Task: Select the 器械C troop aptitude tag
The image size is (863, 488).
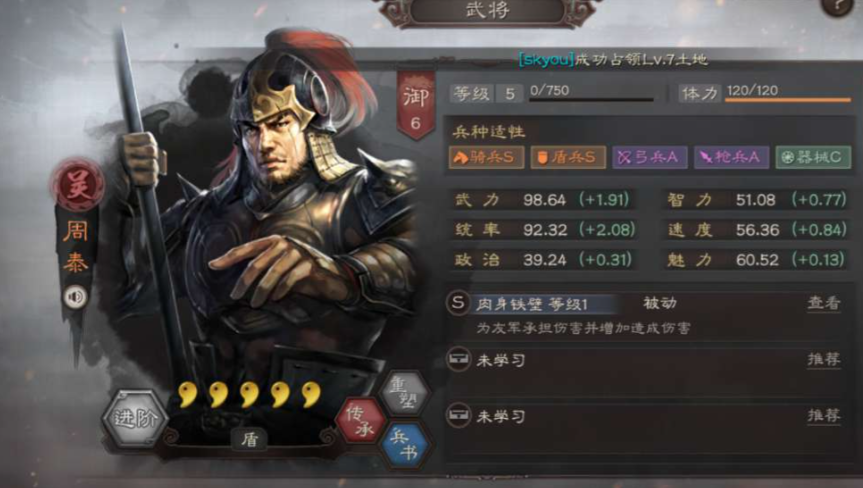Action: tap(813, 157)
